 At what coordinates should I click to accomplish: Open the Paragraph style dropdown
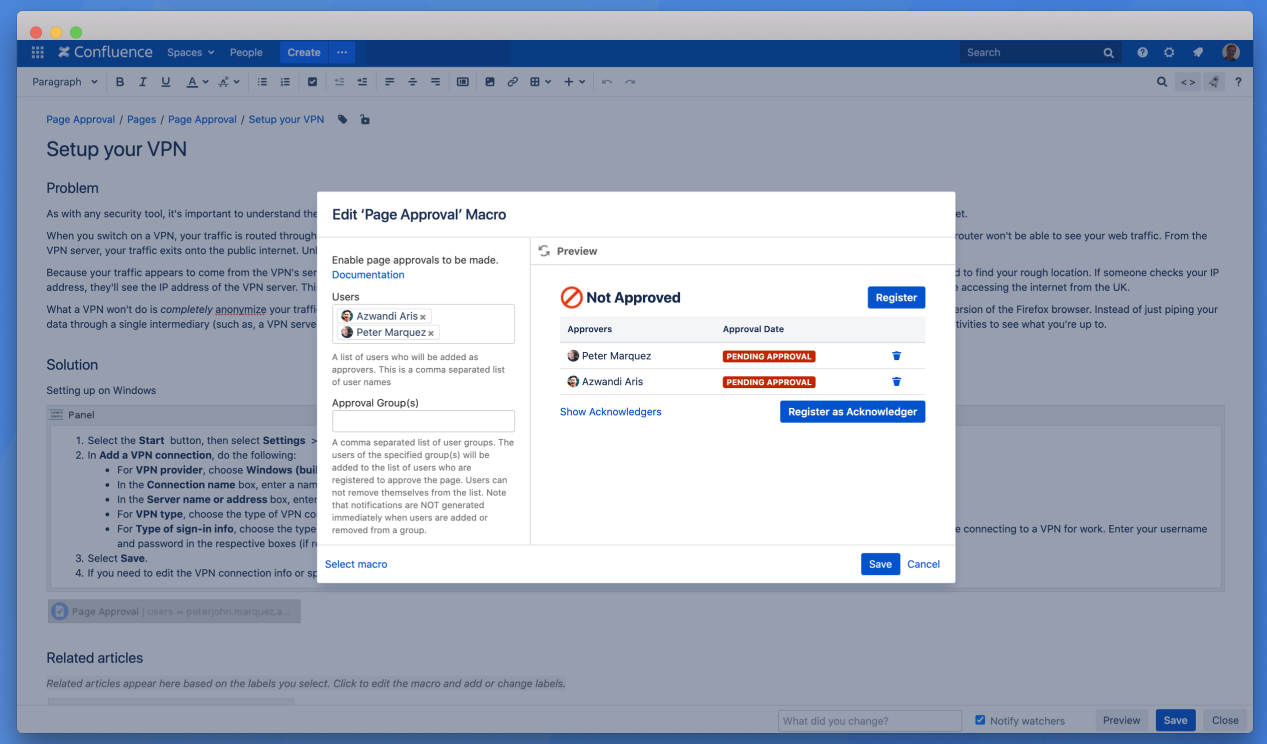coord(65,82)
